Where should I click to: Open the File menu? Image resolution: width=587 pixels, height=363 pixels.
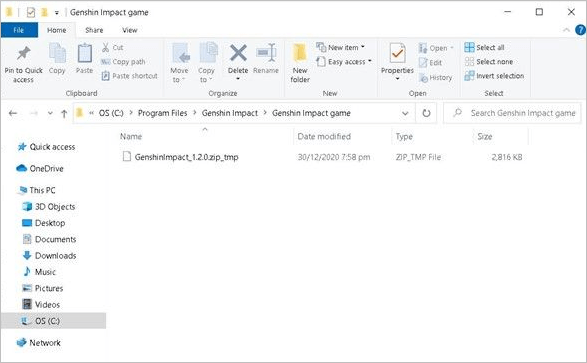coord(19,30)
